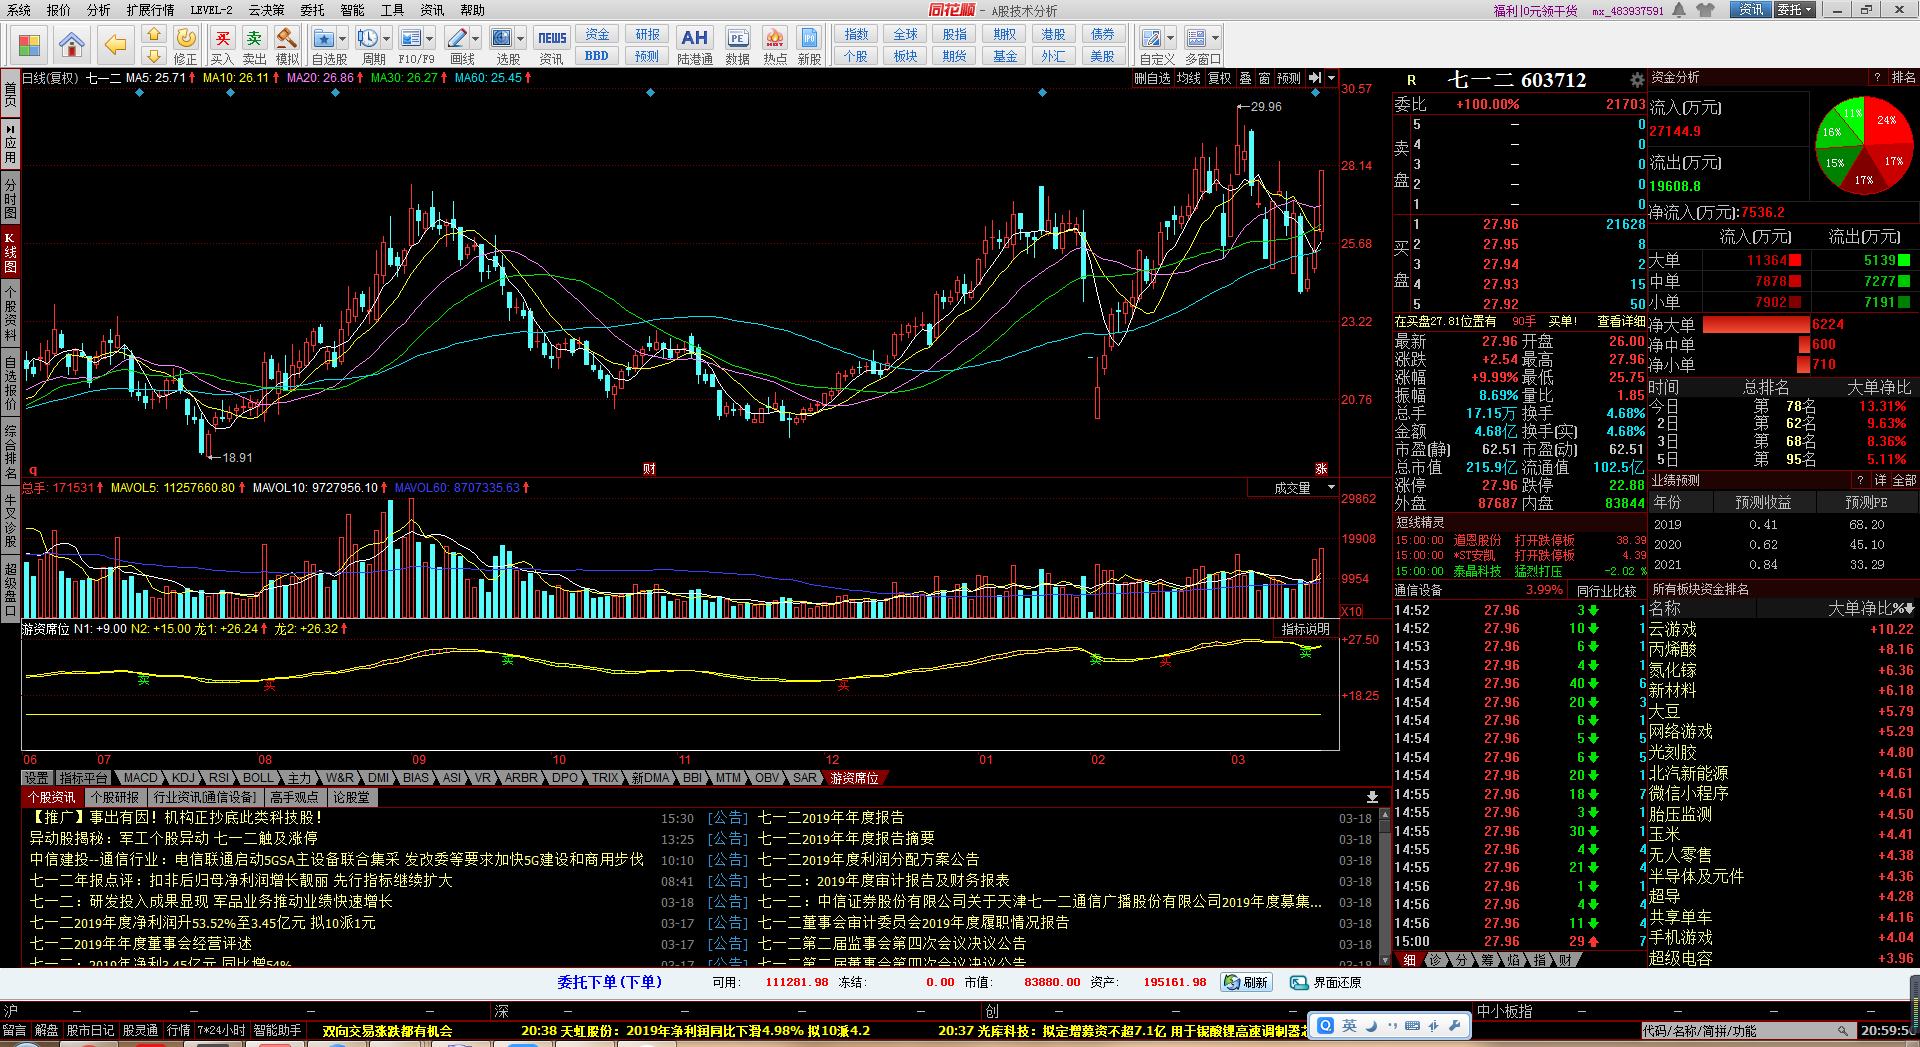Toggle 删自选 watchlist removal
This screenshot has height=1047, width=1920.
point(1152,78)
